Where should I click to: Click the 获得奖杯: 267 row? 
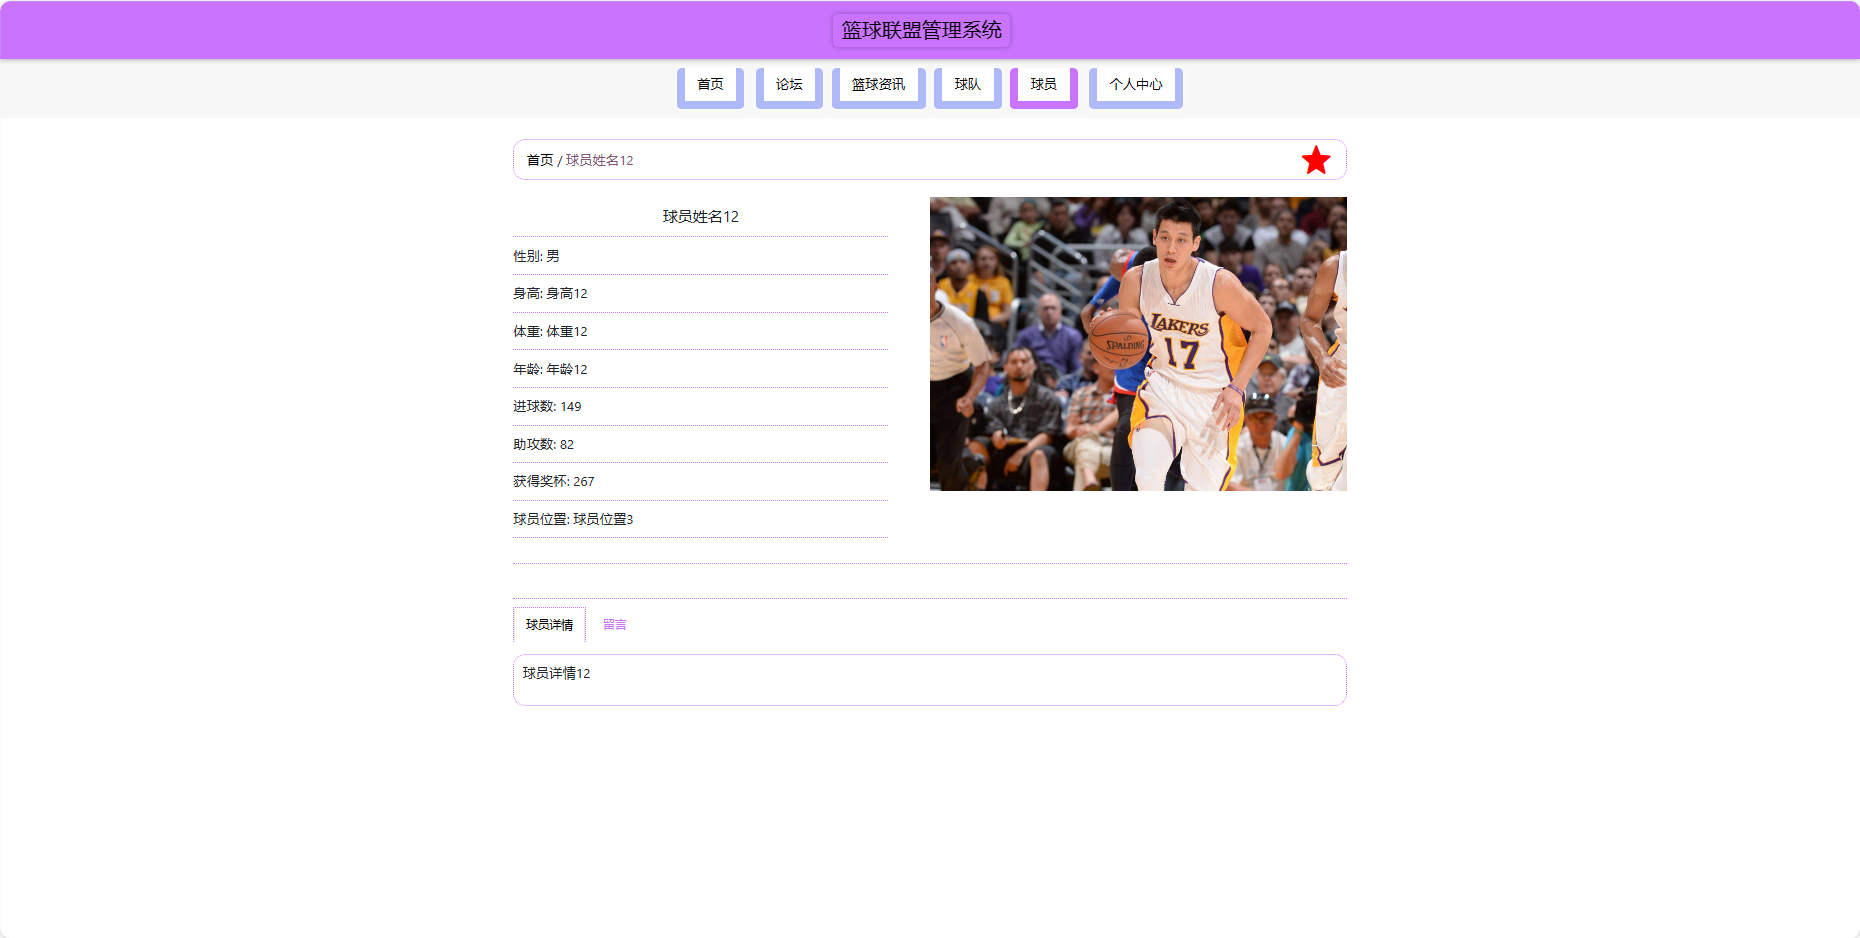coord(700,482)
